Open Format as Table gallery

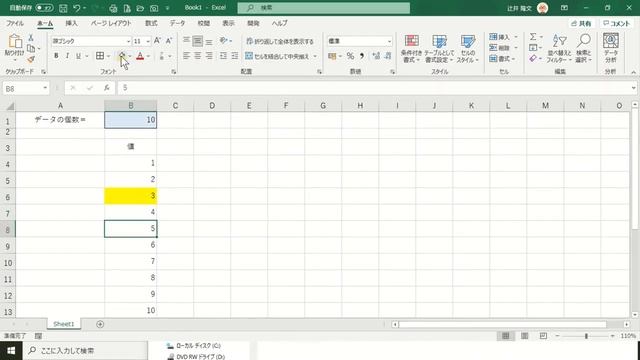click(x=439, y=49)
